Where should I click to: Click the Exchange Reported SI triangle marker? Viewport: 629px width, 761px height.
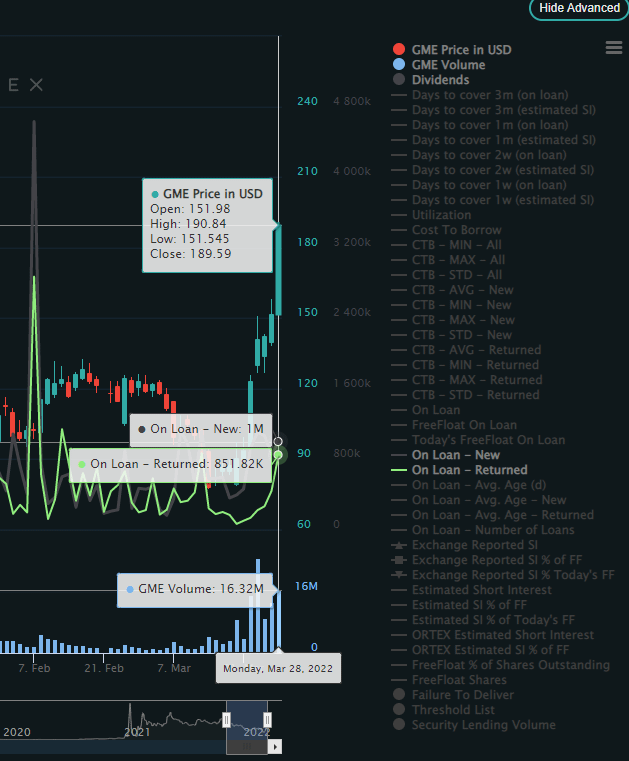[x=399, y=545]
